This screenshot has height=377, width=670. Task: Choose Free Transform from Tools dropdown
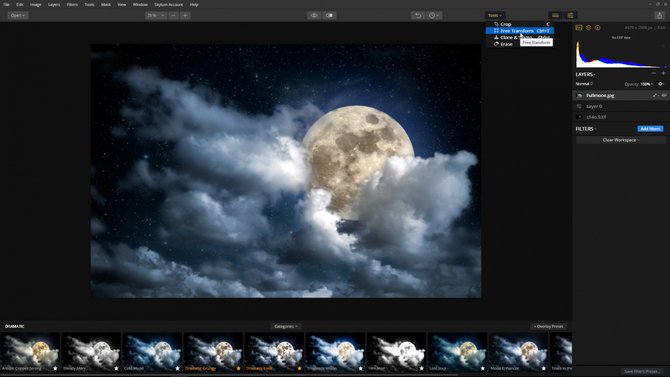[x=520, y=31]
